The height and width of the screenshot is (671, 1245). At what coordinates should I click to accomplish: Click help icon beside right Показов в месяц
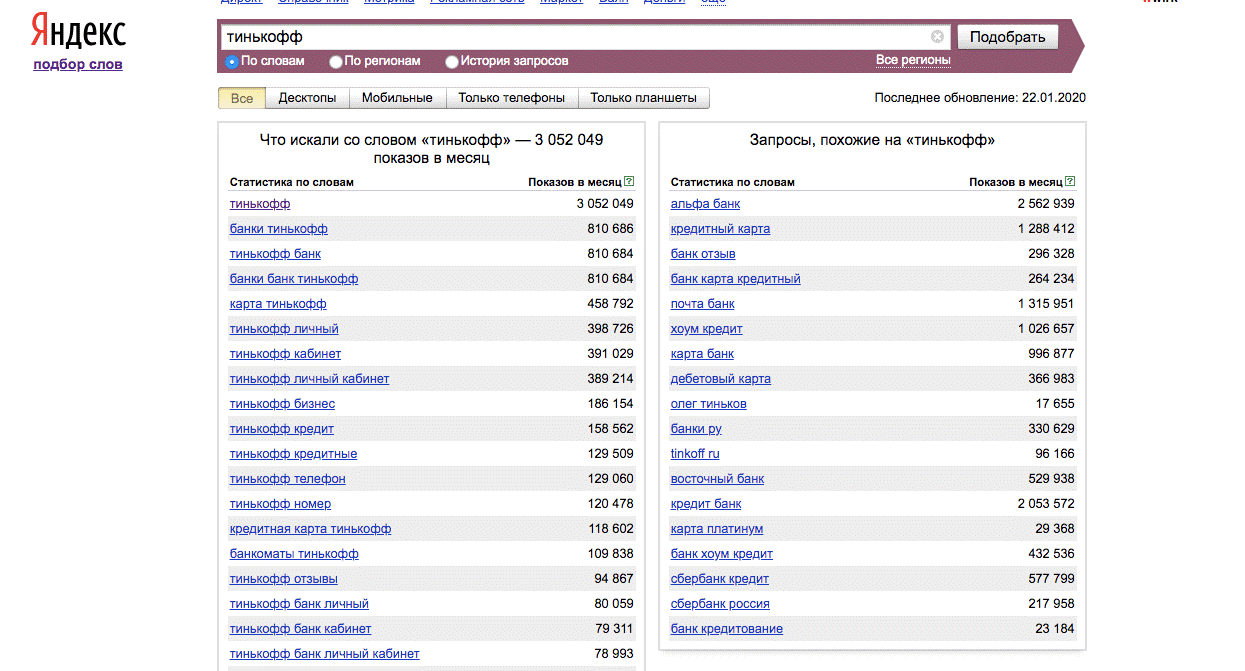1070,182
